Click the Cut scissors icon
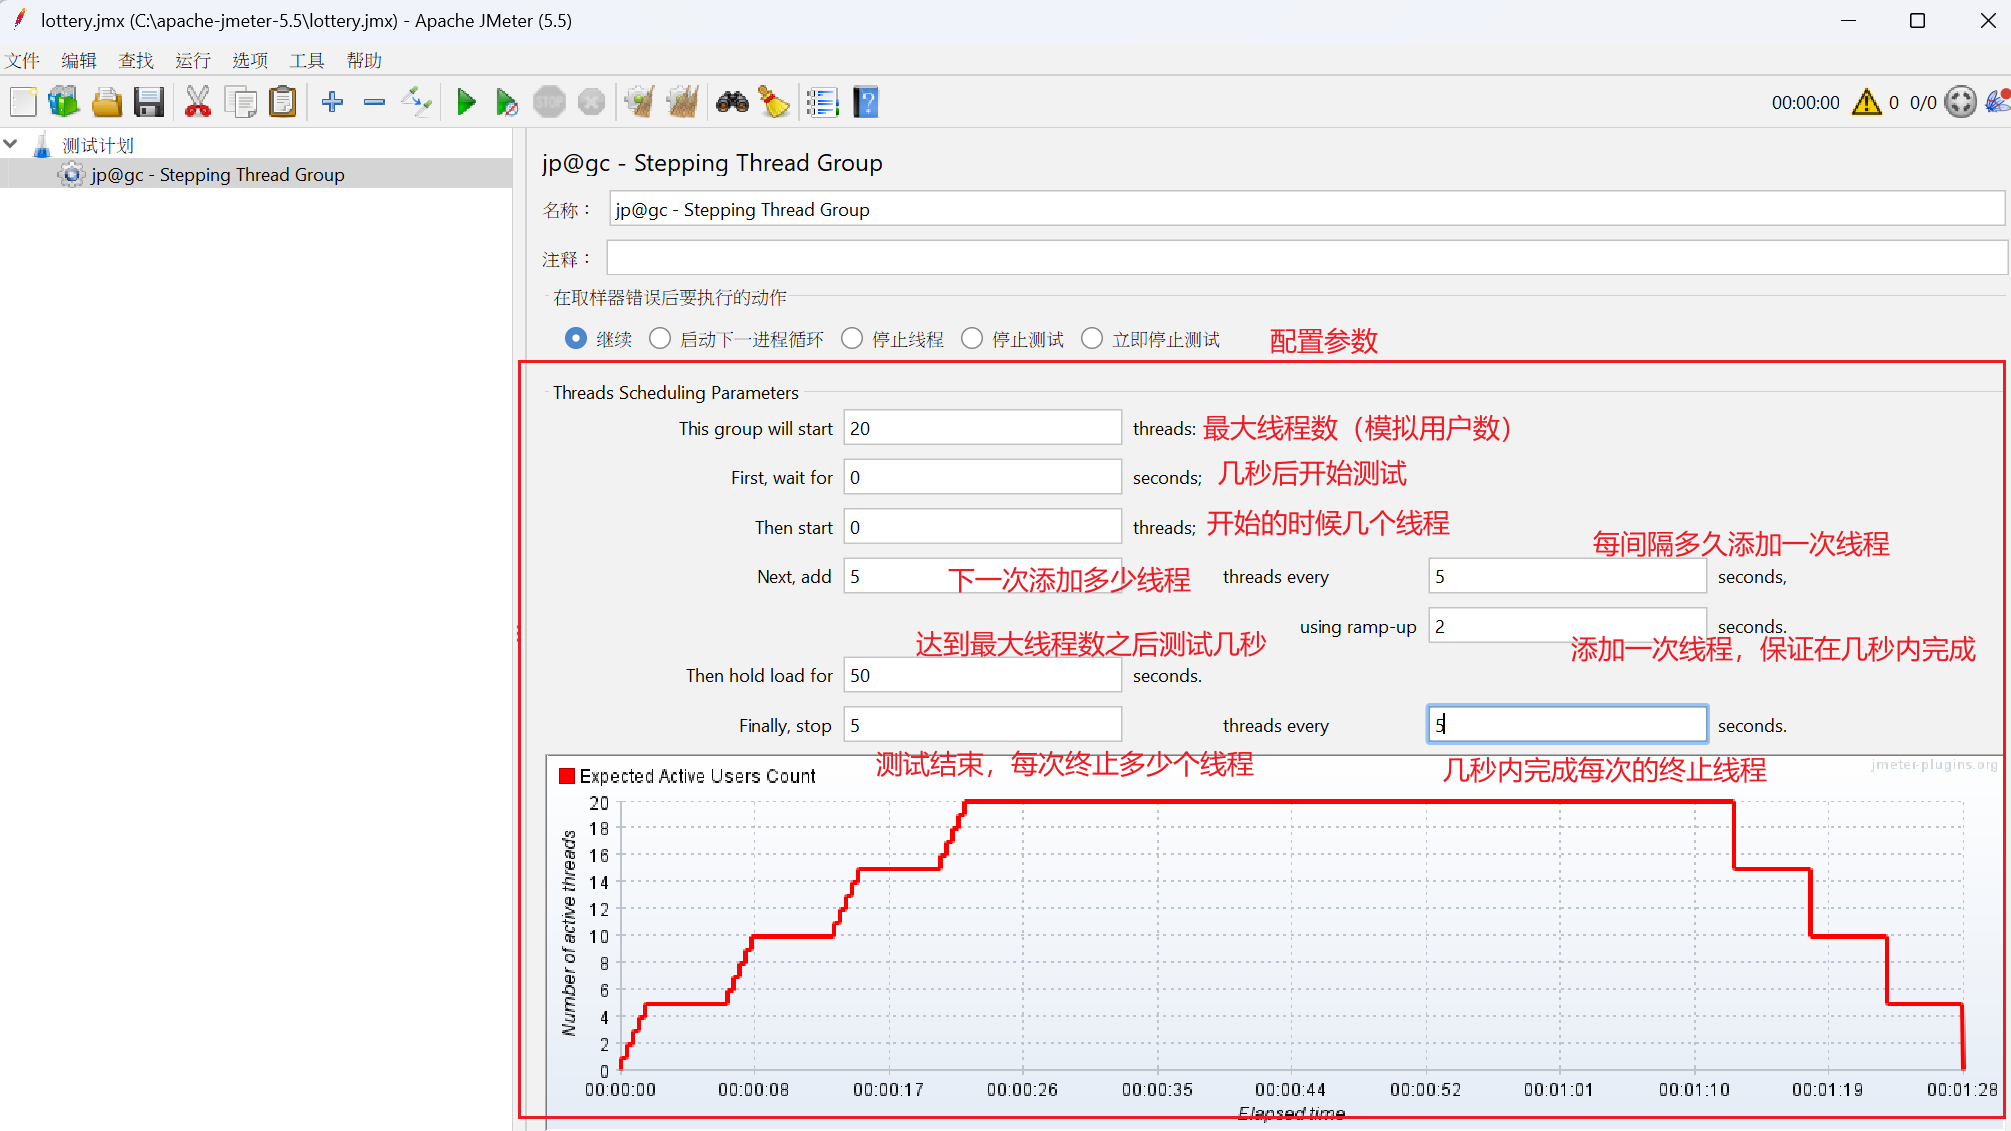 [x=198, y=102]
